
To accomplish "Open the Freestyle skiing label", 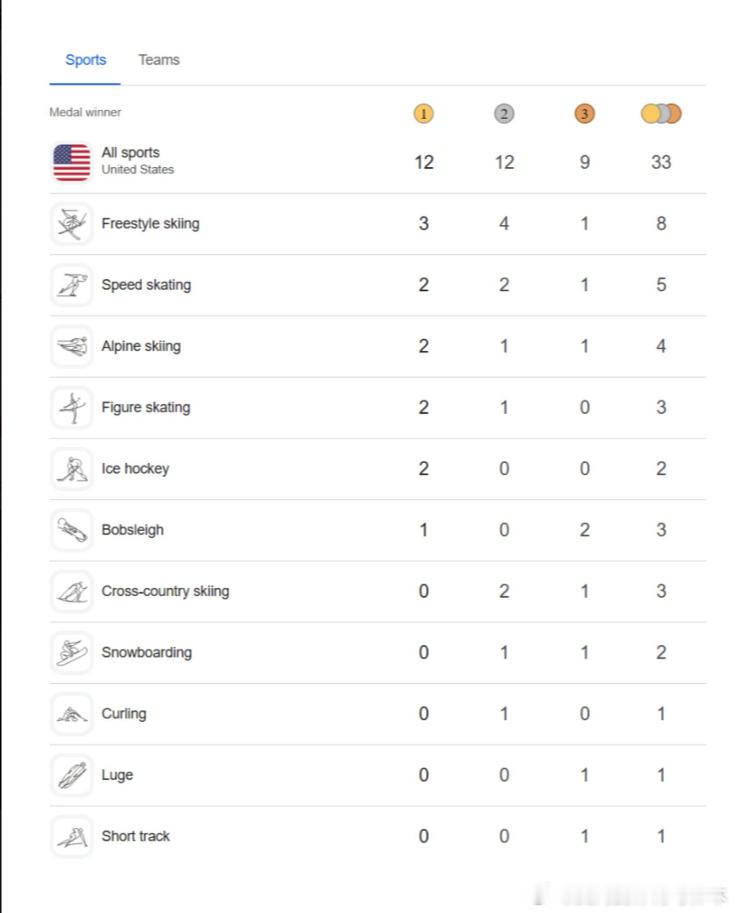I will (x=150, y=224).
